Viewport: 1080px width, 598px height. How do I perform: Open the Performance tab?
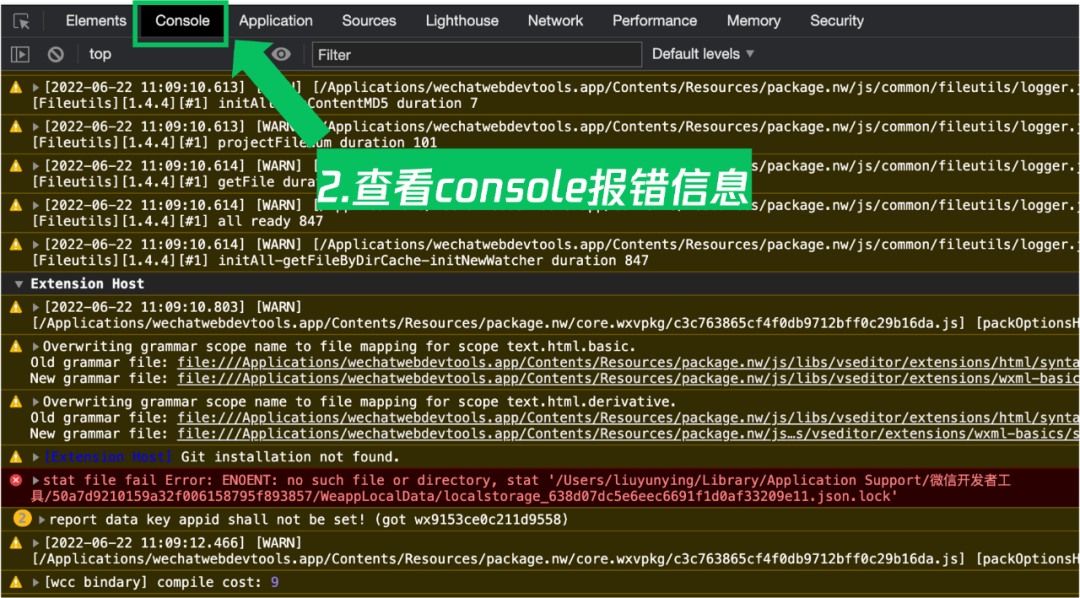(655, 21)
